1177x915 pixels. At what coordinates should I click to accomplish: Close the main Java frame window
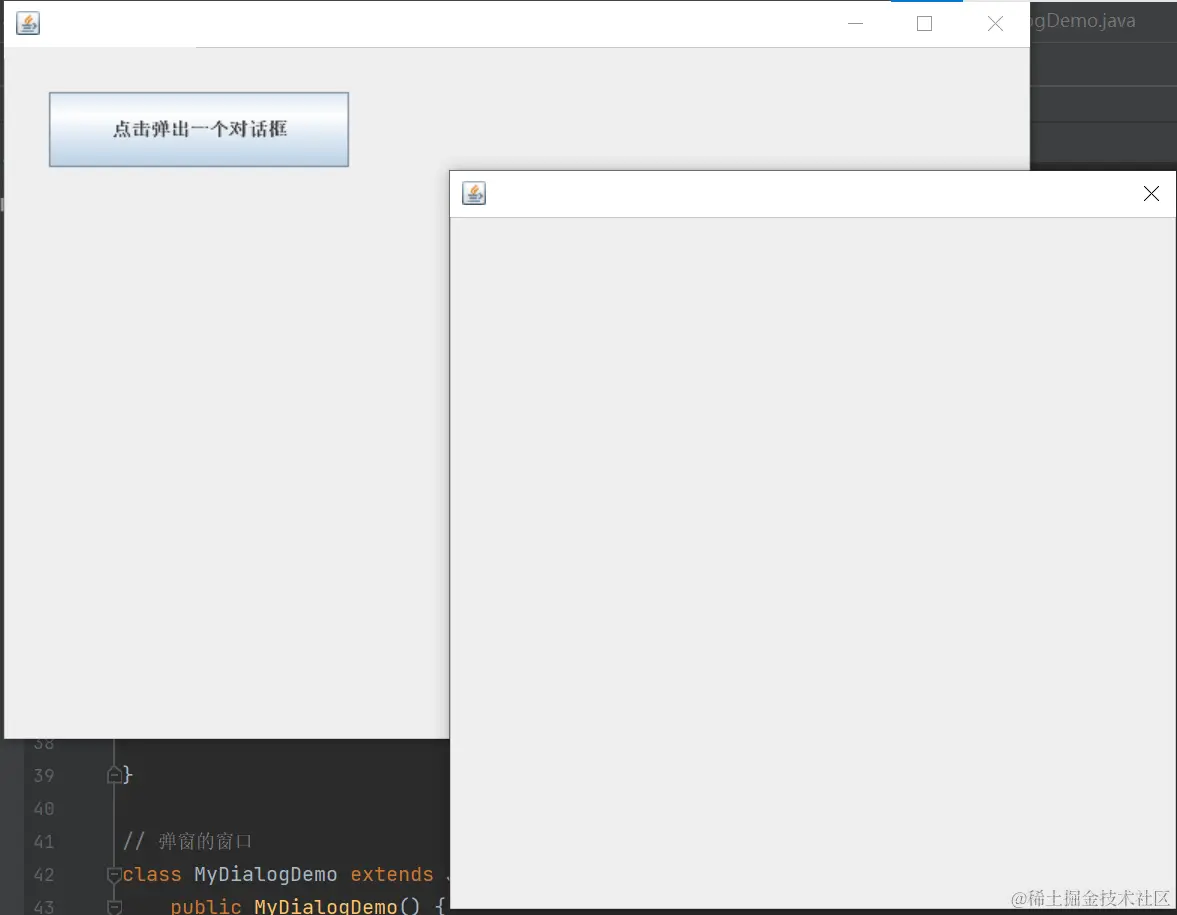995,24
